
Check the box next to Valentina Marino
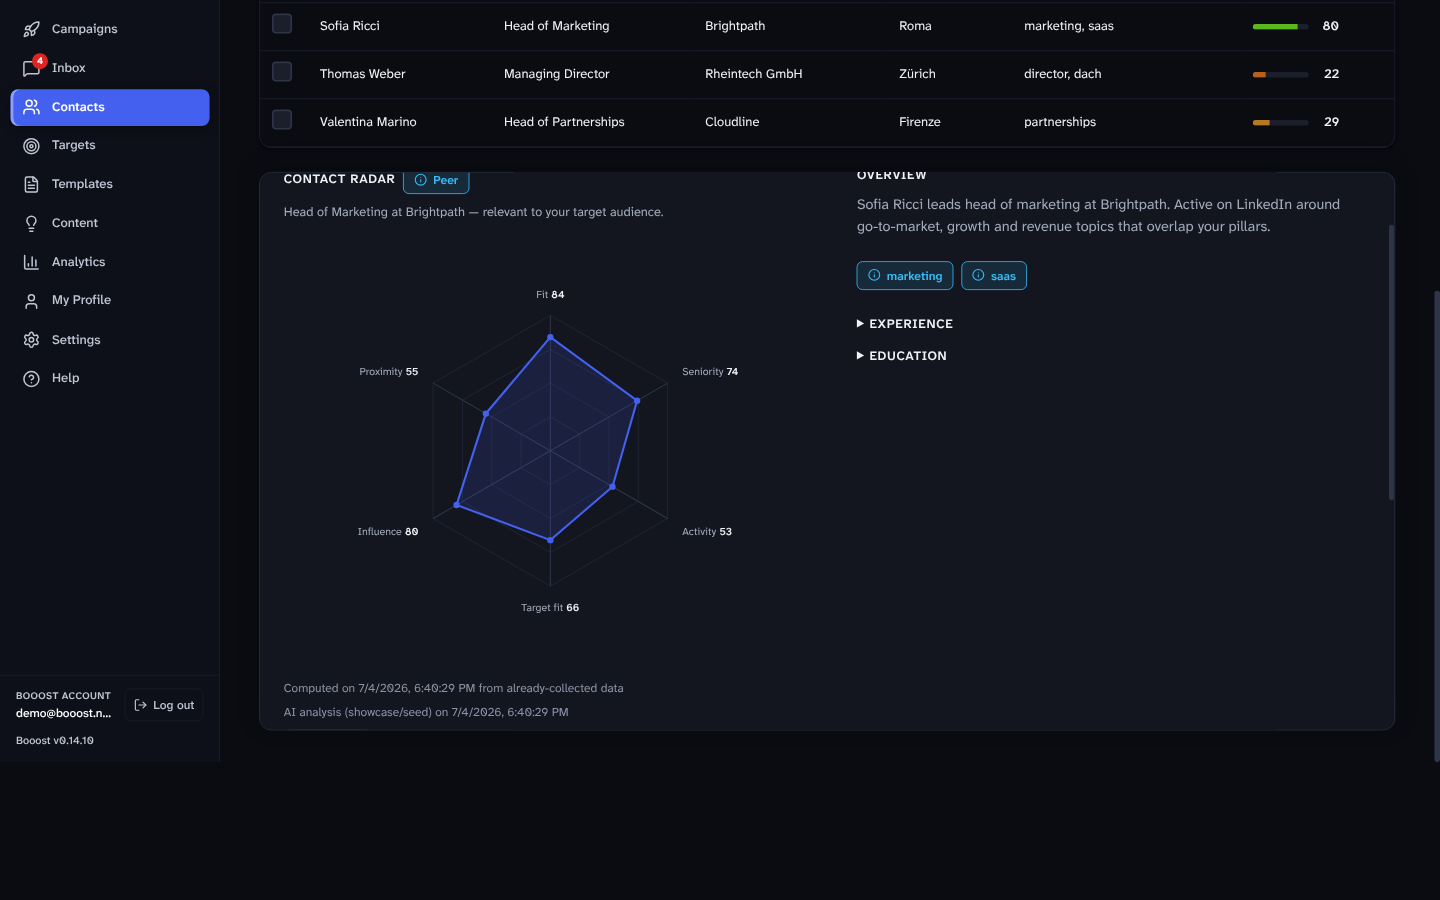pos(282,120)
